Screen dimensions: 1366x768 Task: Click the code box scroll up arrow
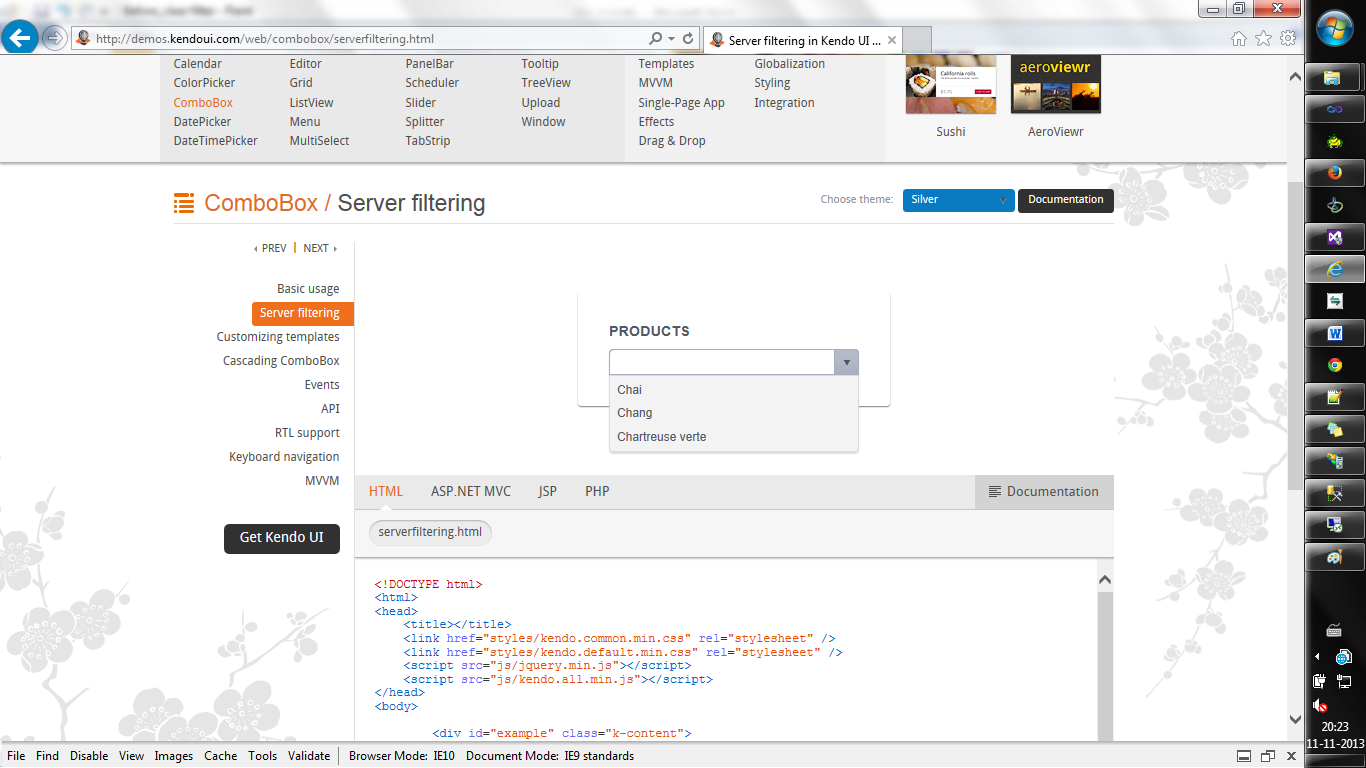coord(1105,579)
